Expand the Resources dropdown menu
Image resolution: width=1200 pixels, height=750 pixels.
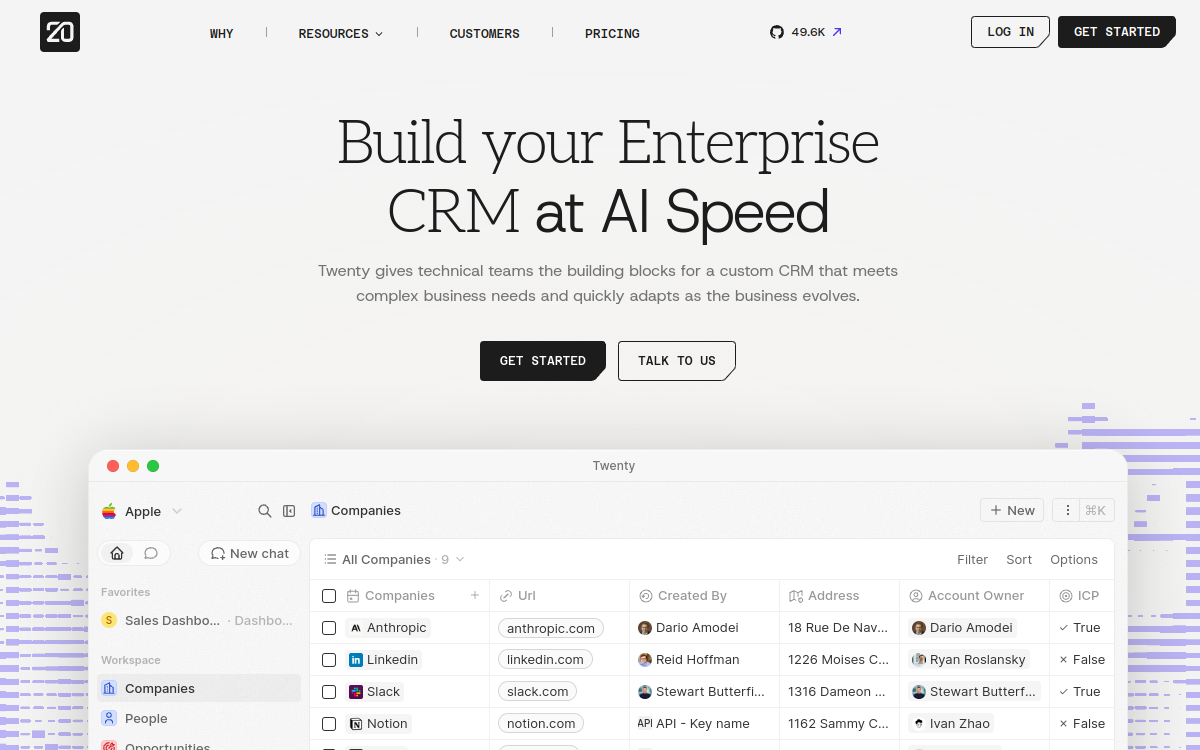pos(341,33)
